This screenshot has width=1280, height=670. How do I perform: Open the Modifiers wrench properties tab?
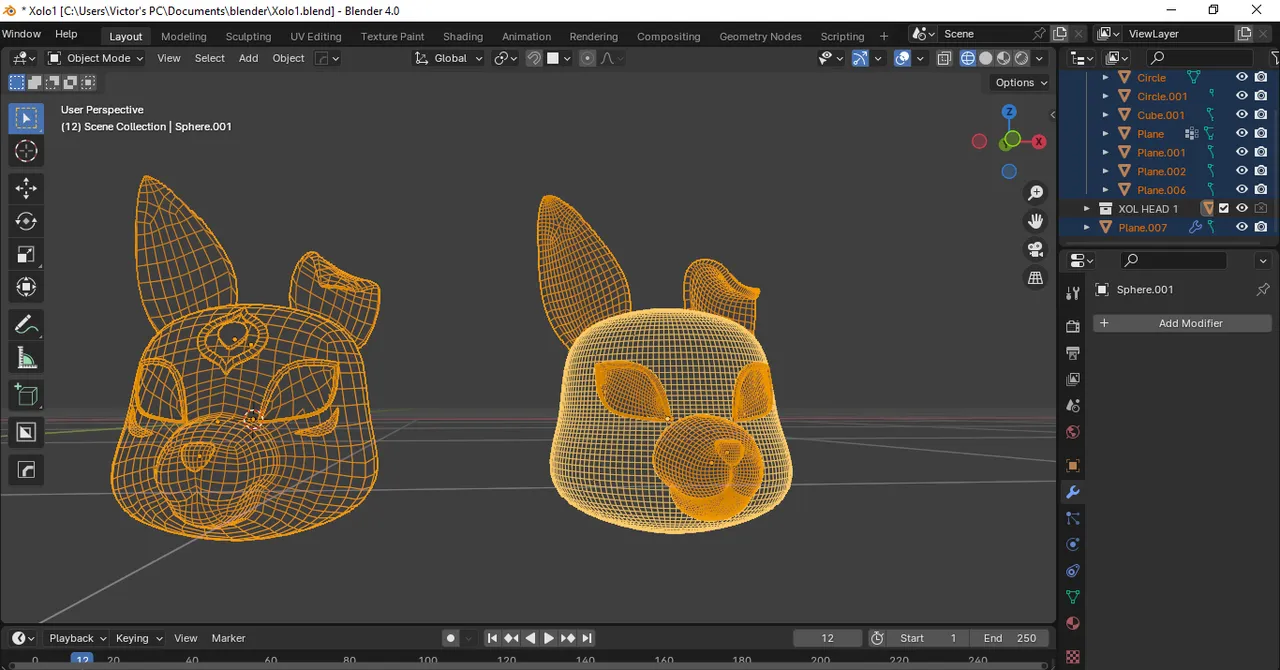click(x=1073, y=492)
